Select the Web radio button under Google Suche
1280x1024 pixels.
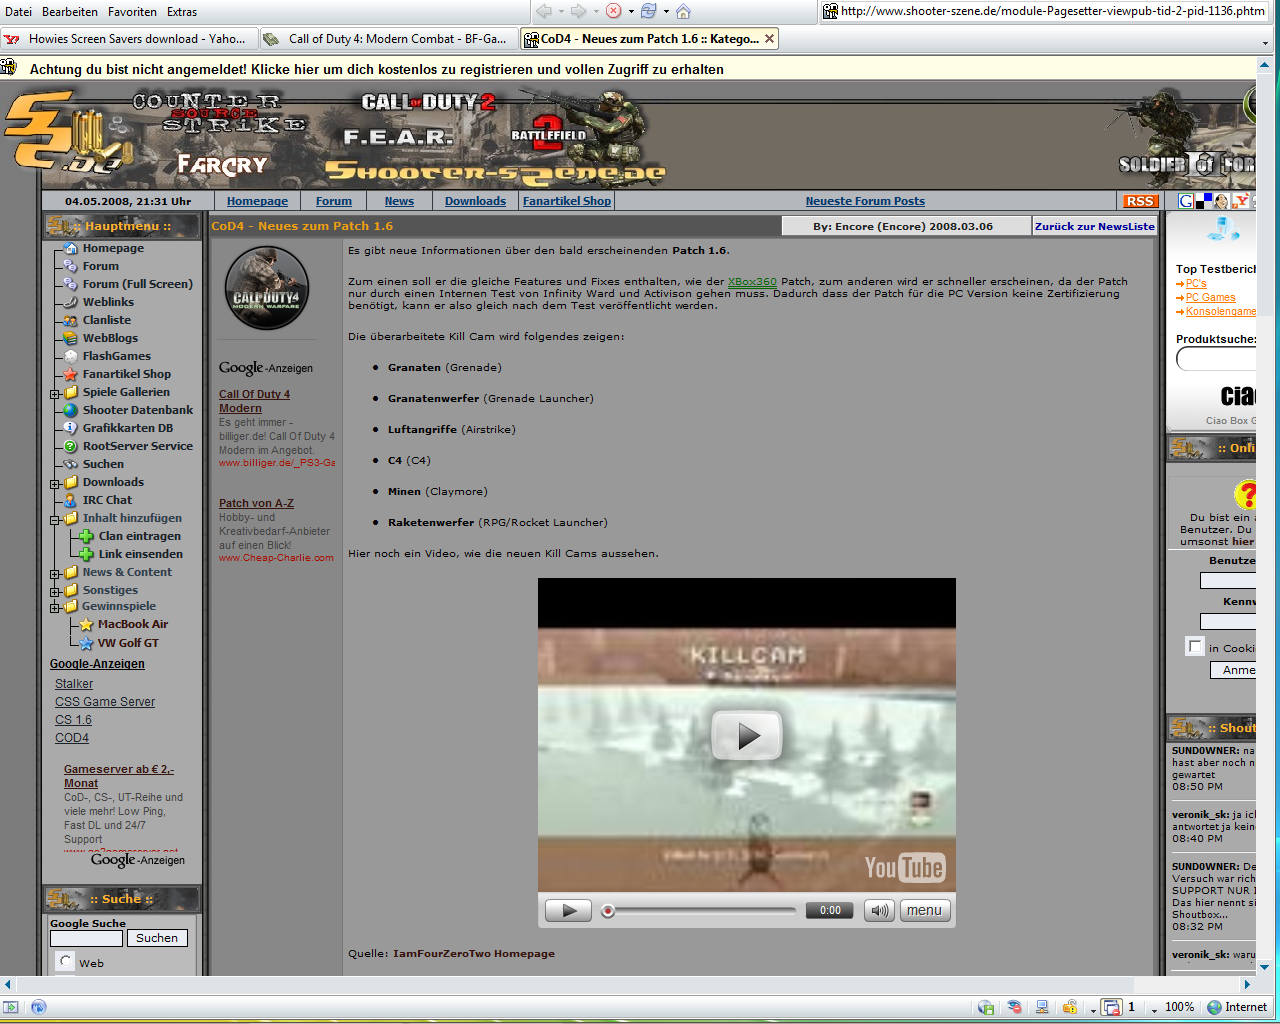(65, 962)
